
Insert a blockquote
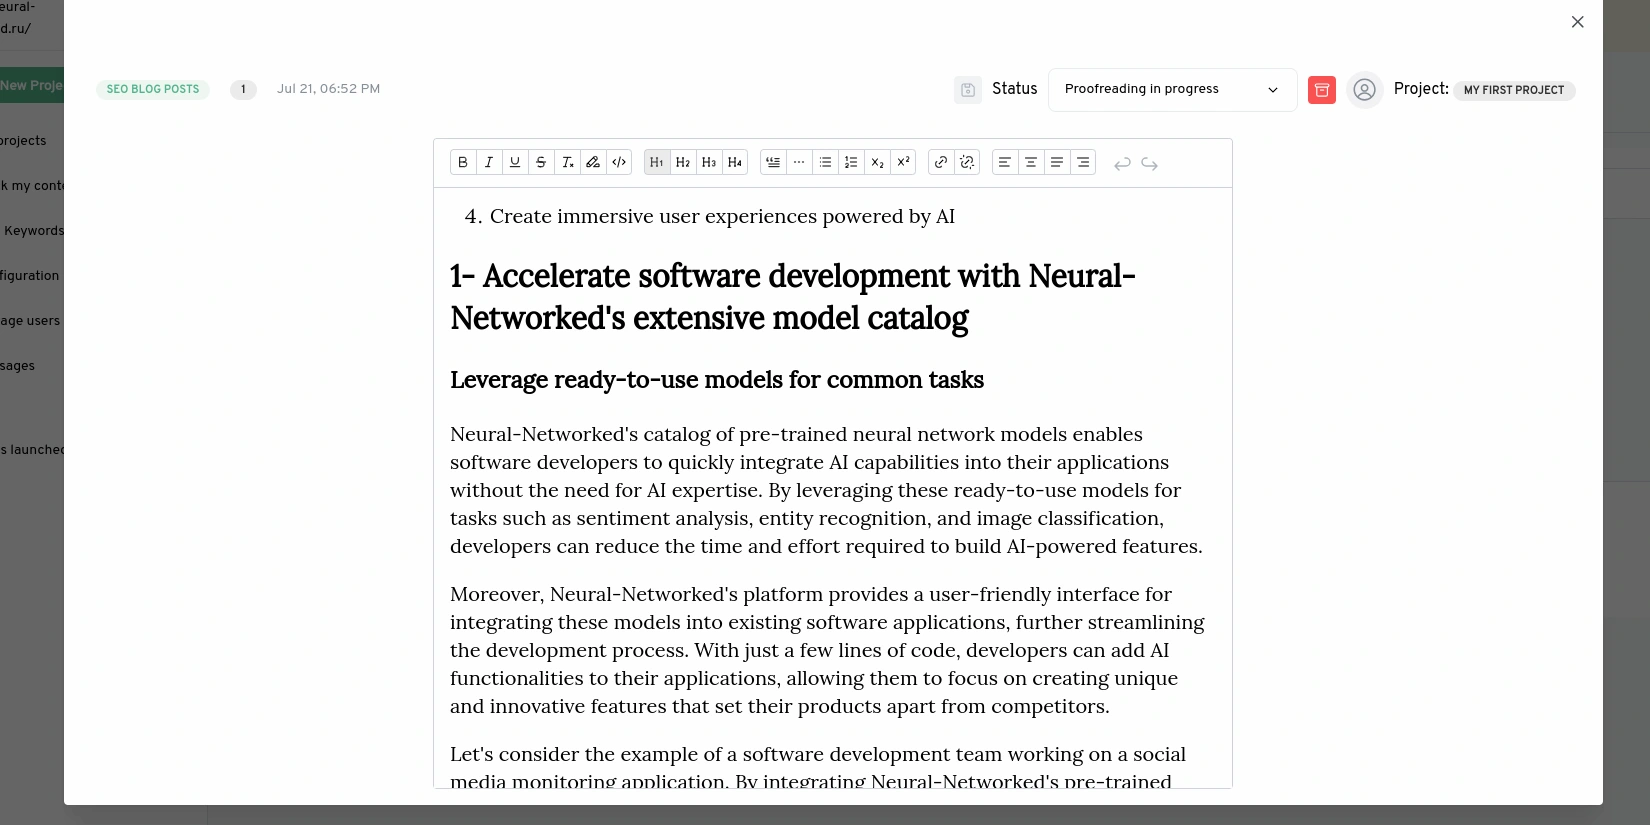(x=773, y=162)
